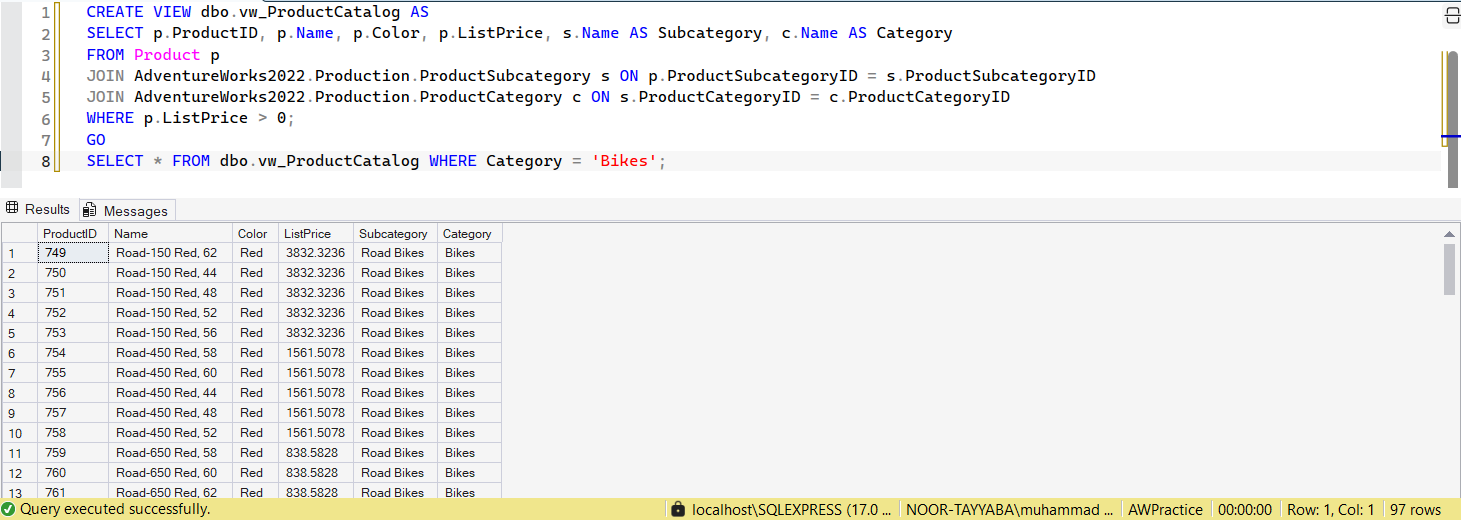This screenshot has width=1461, height=520.
Task: Click the cell 'Road-150 Red, 62'
Action: (170, 253)
